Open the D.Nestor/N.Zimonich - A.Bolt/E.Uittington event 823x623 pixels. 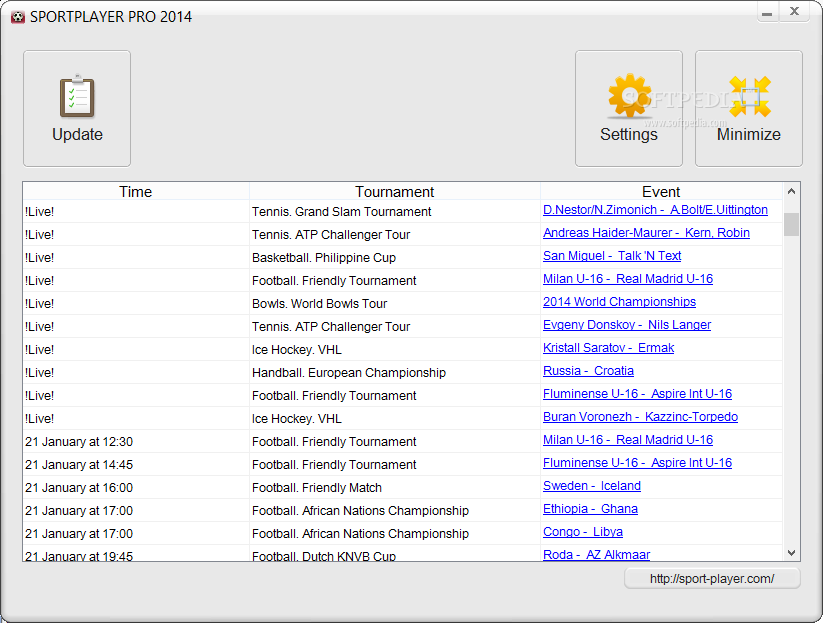point(655,210)
